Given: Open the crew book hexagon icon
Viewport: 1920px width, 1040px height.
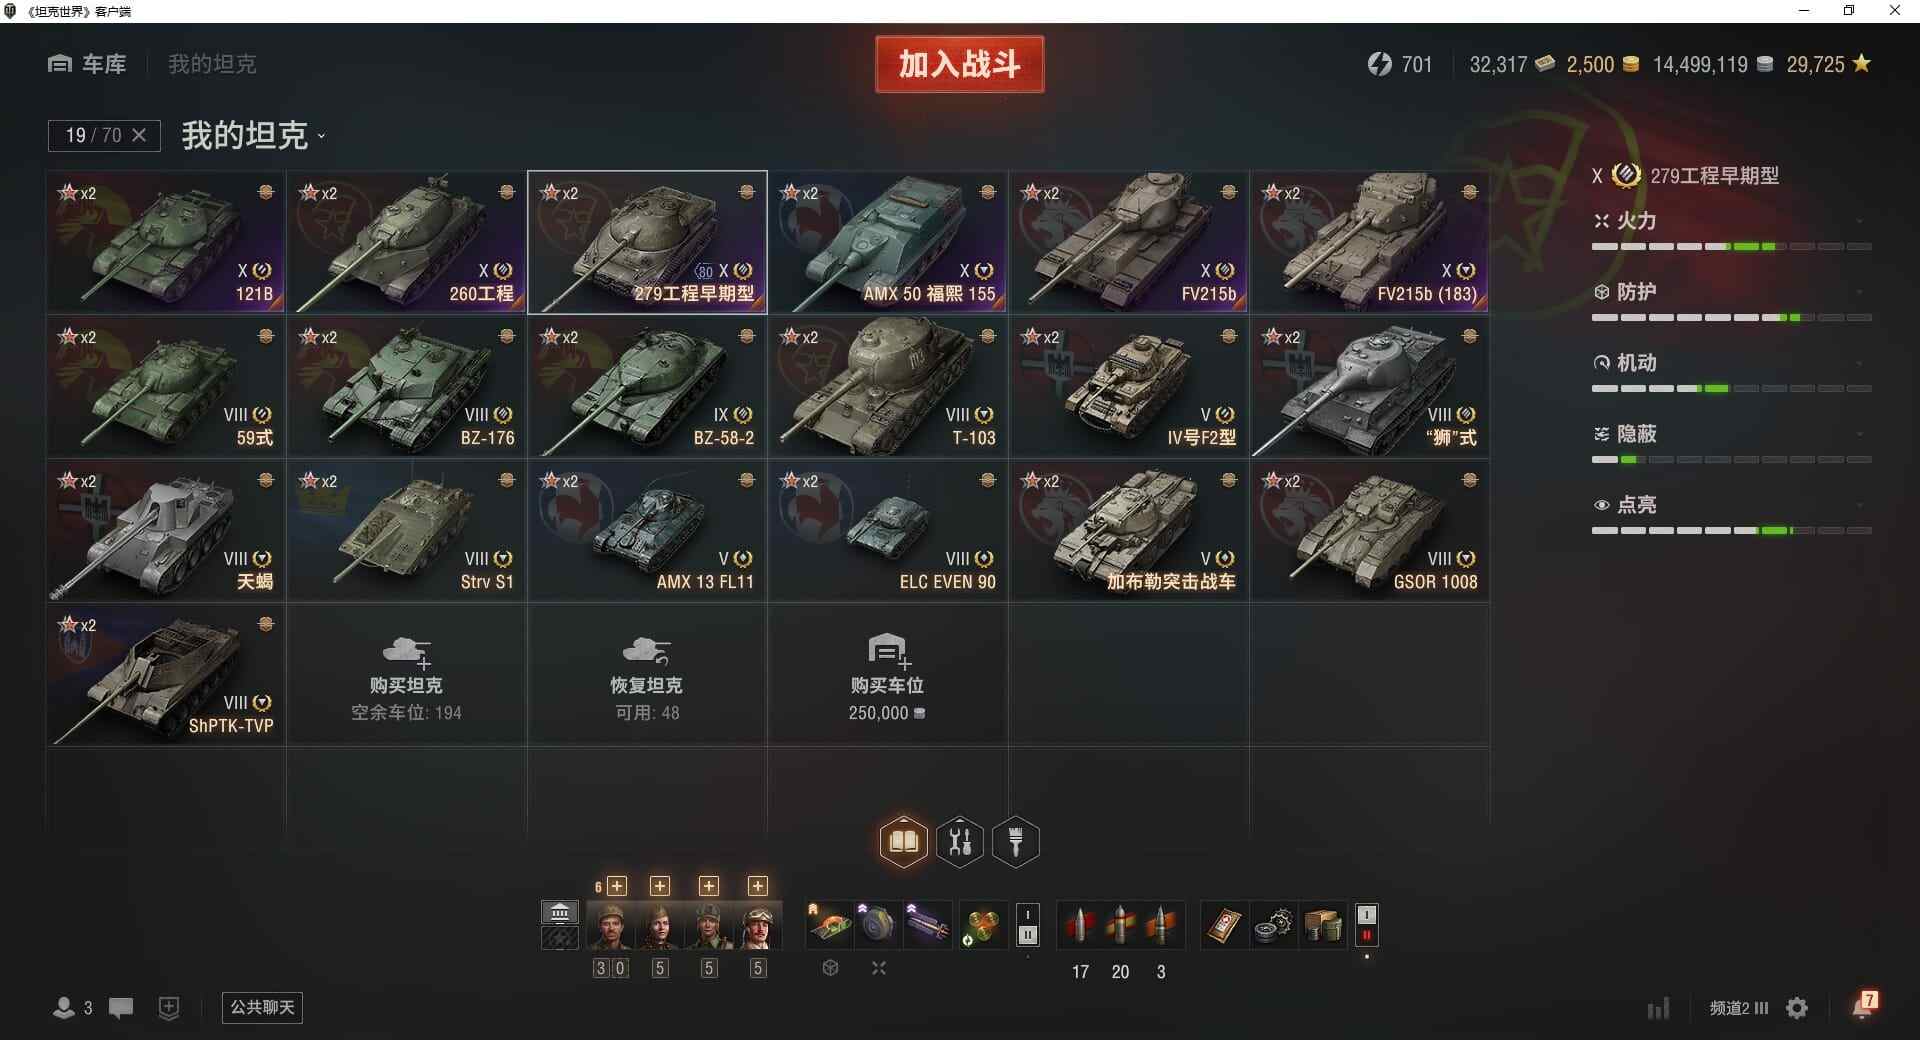Looking at the screenshot, I should coord(903,842).
